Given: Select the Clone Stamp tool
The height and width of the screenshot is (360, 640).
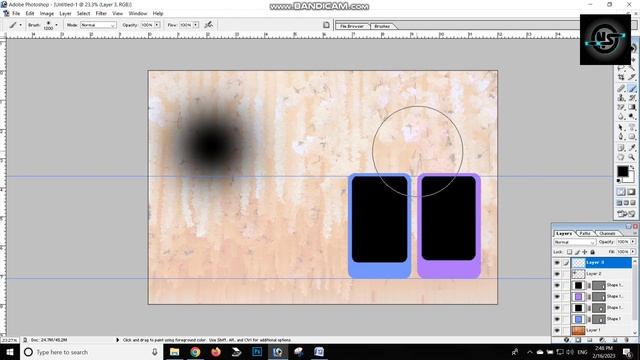Looking at the screenshot, I should pyautogui.click(x=620, y=98).
